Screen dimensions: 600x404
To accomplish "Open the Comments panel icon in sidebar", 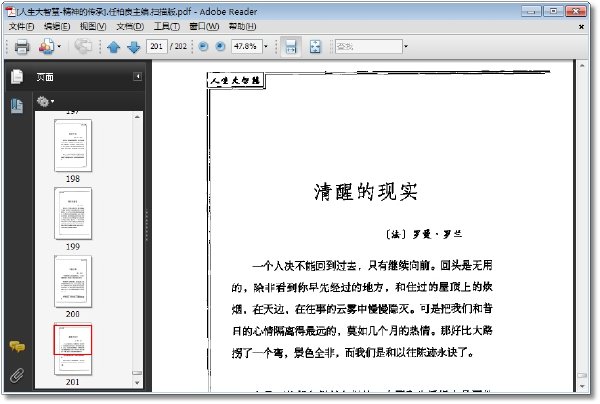I will coord(17,347).
